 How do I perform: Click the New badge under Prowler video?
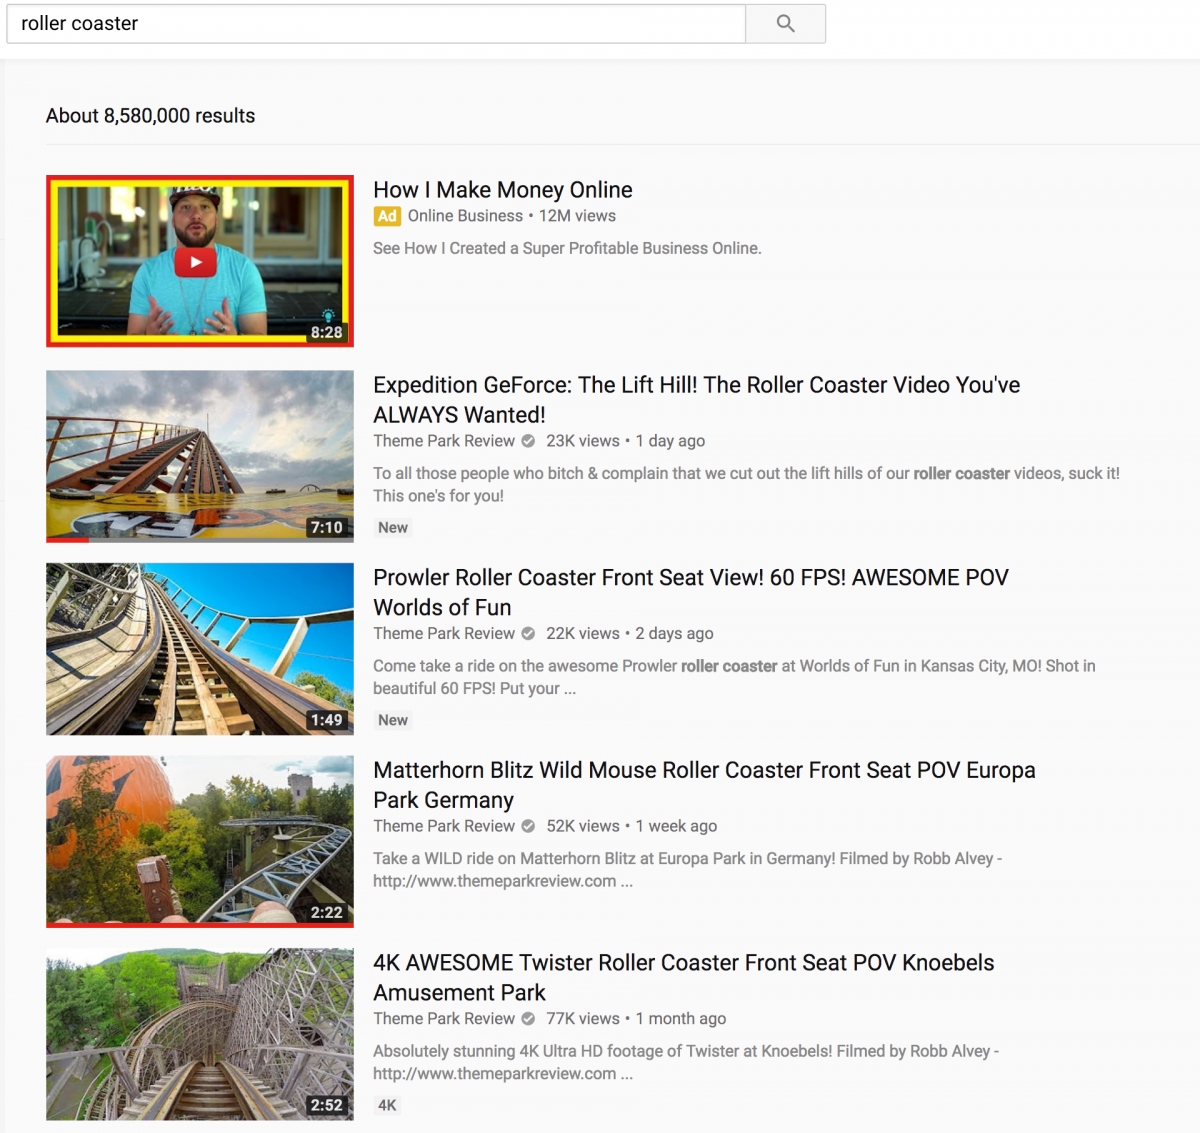(393, 720)
